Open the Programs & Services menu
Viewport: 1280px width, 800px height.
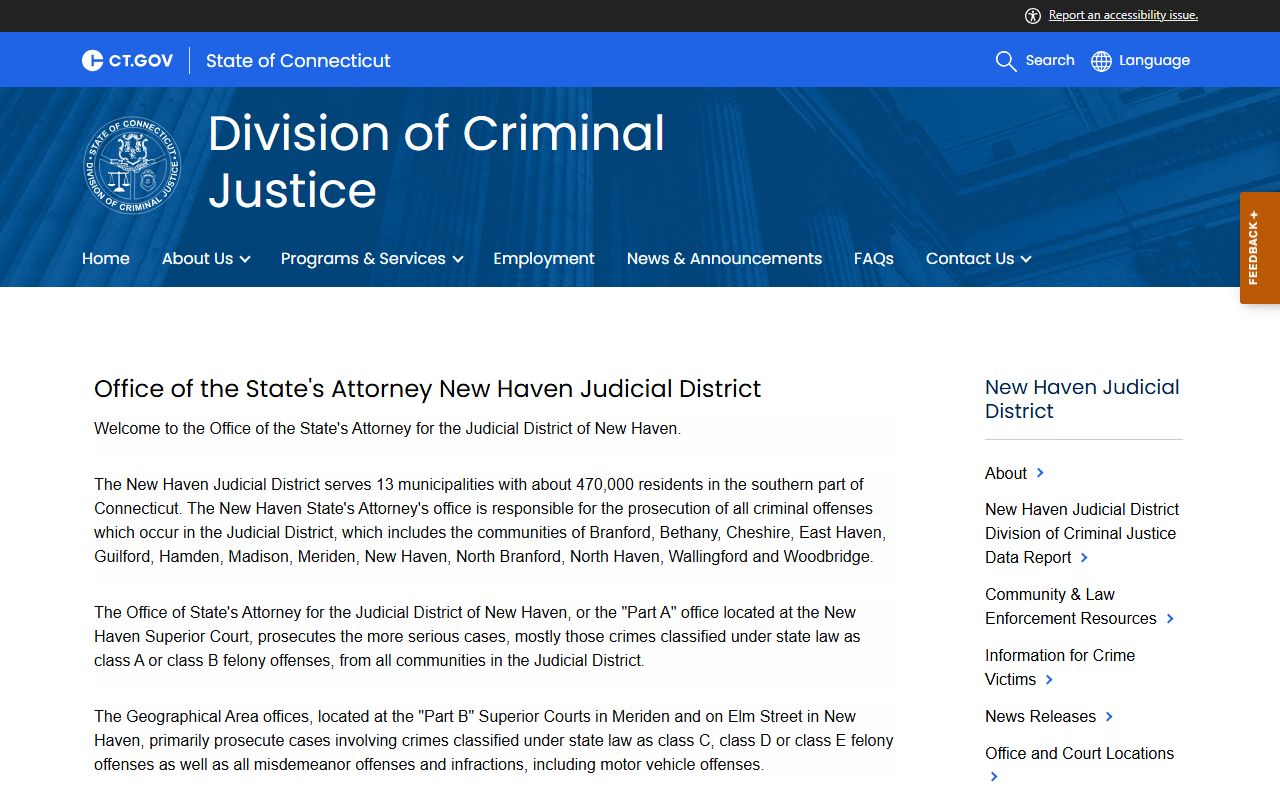click(363, 258)
